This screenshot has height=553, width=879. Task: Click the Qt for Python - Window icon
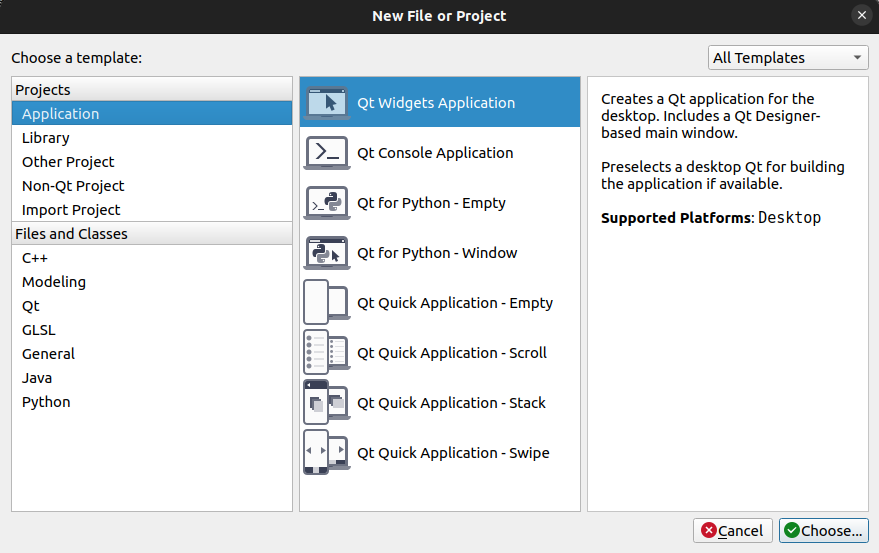326,253
